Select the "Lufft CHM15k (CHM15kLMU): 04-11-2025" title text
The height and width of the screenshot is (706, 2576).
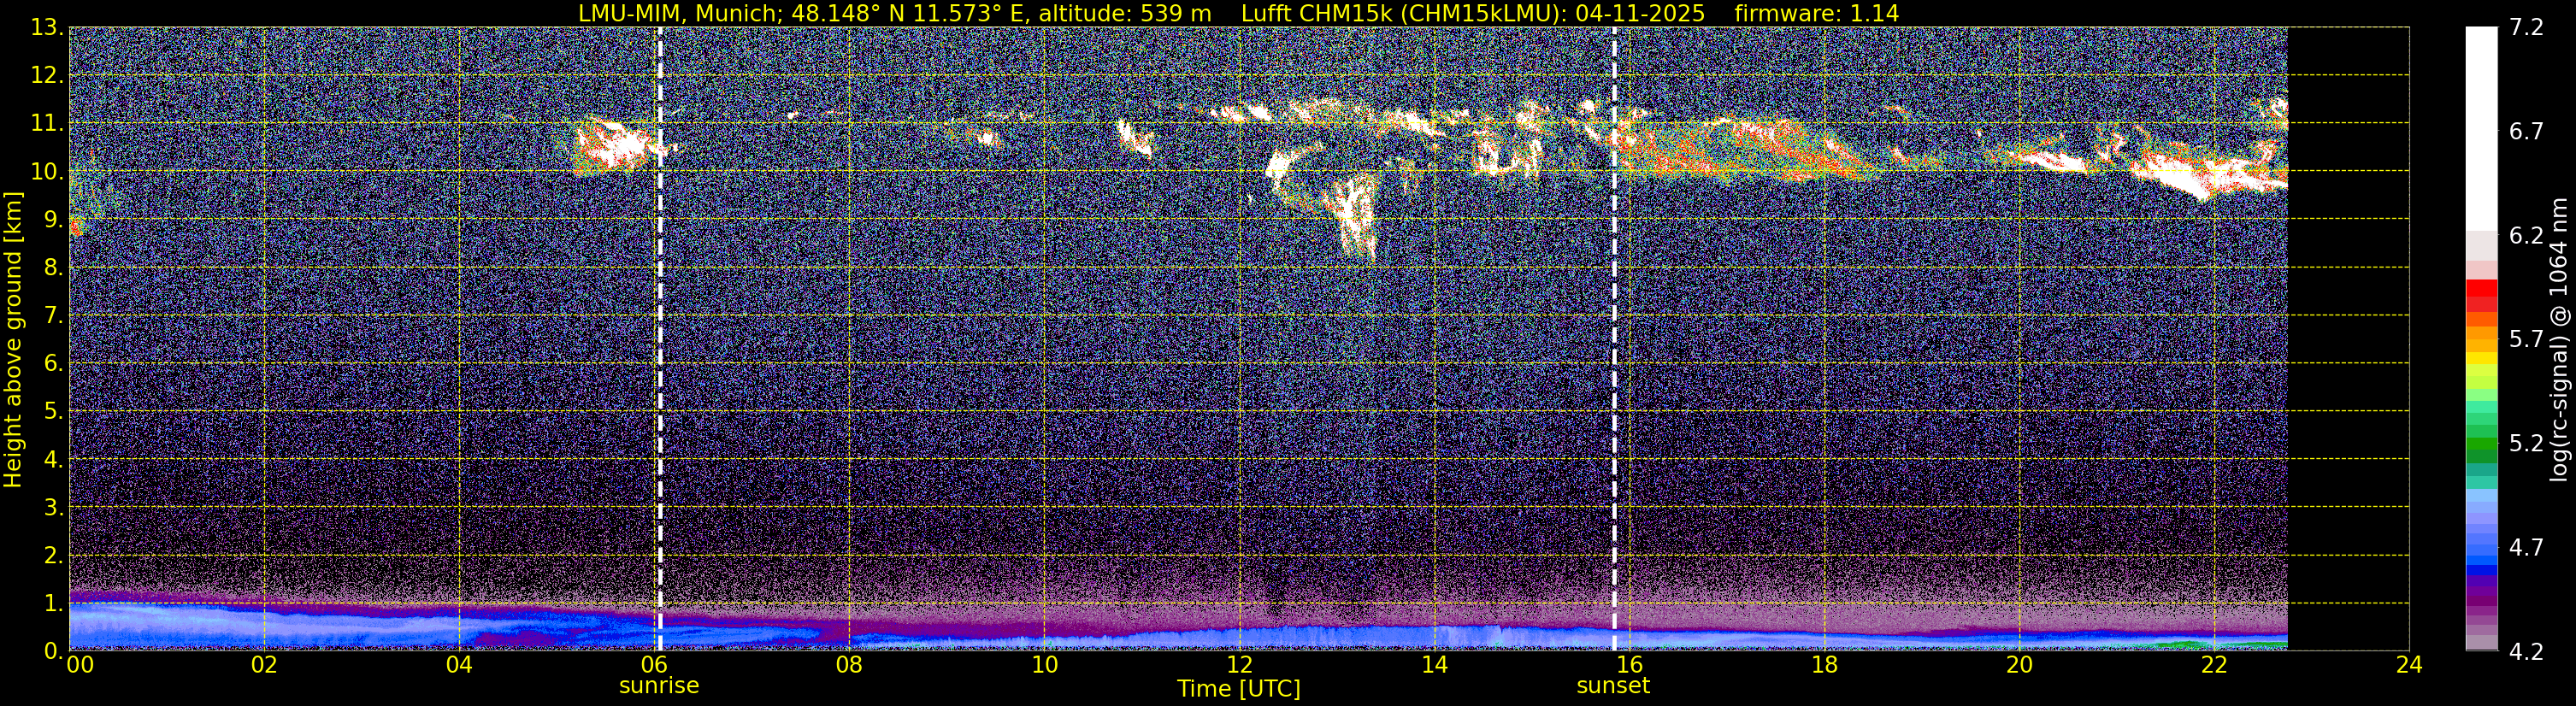click(1473, 13)
